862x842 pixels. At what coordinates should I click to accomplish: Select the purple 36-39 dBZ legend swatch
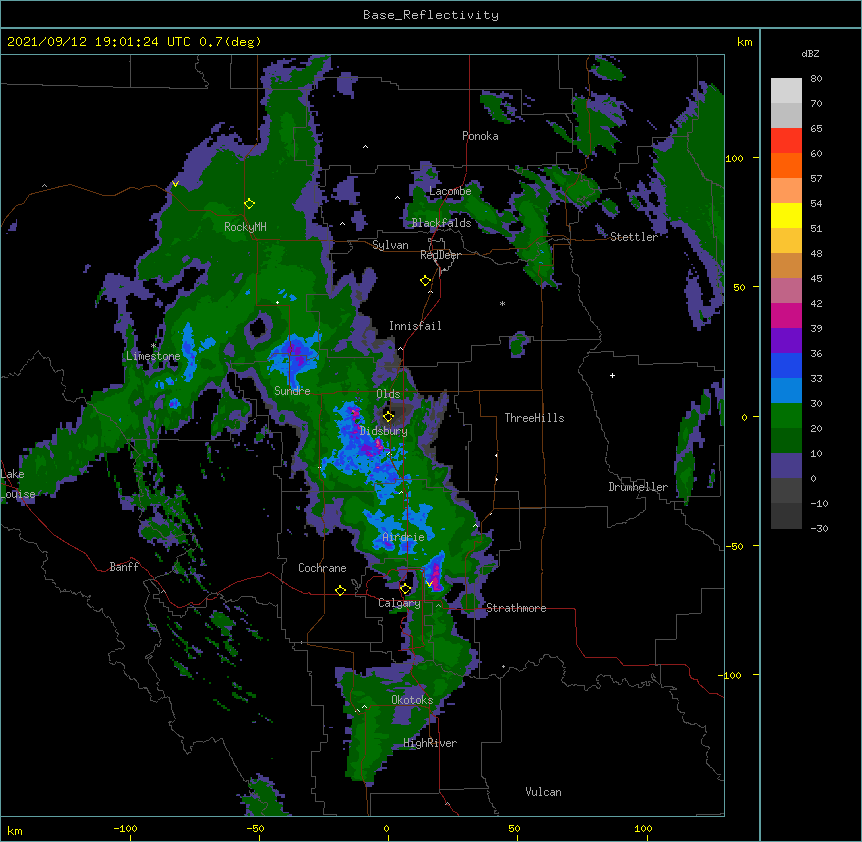tap(786, 341)
